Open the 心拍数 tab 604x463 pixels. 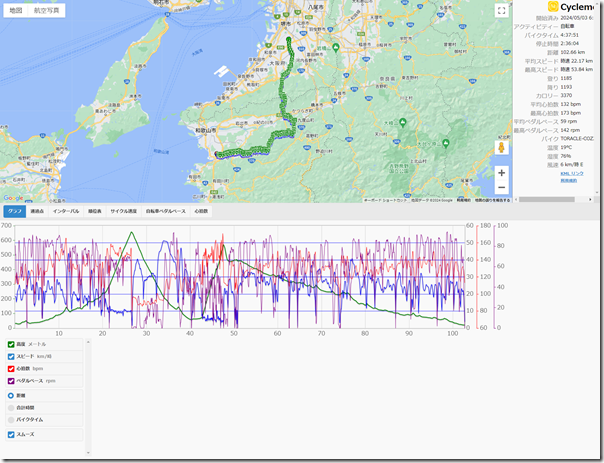click(x=201, y=211)
